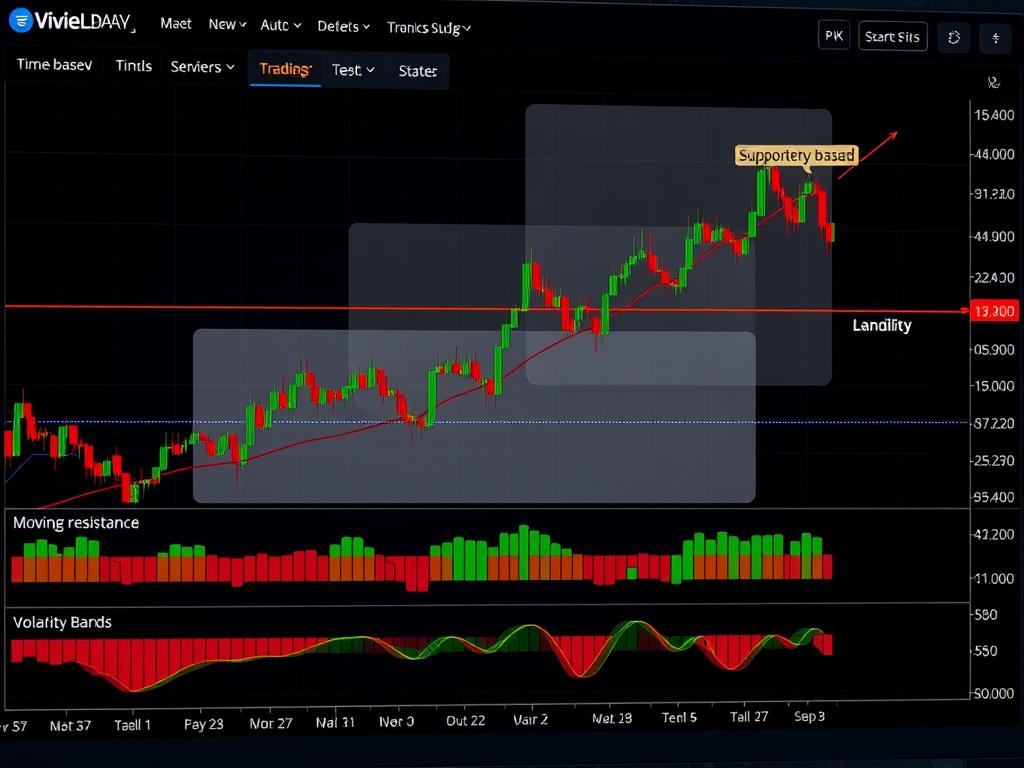Switch to the Trading tab

tap(285, 69)
